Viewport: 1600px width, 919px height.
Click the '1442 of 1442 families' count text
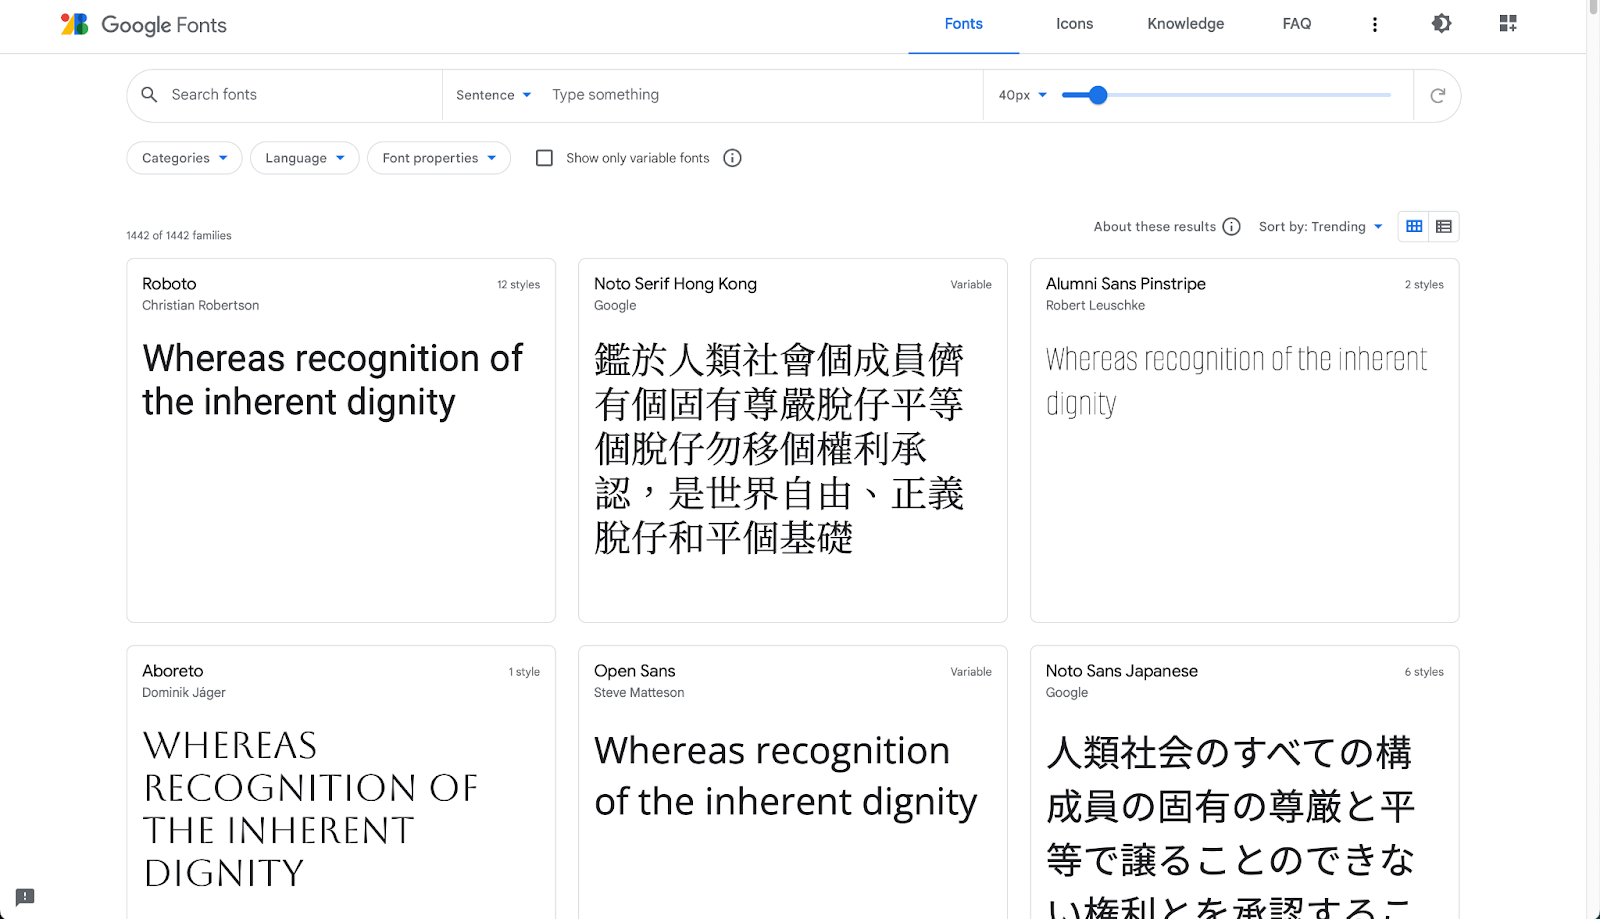(x=179, y=236)
